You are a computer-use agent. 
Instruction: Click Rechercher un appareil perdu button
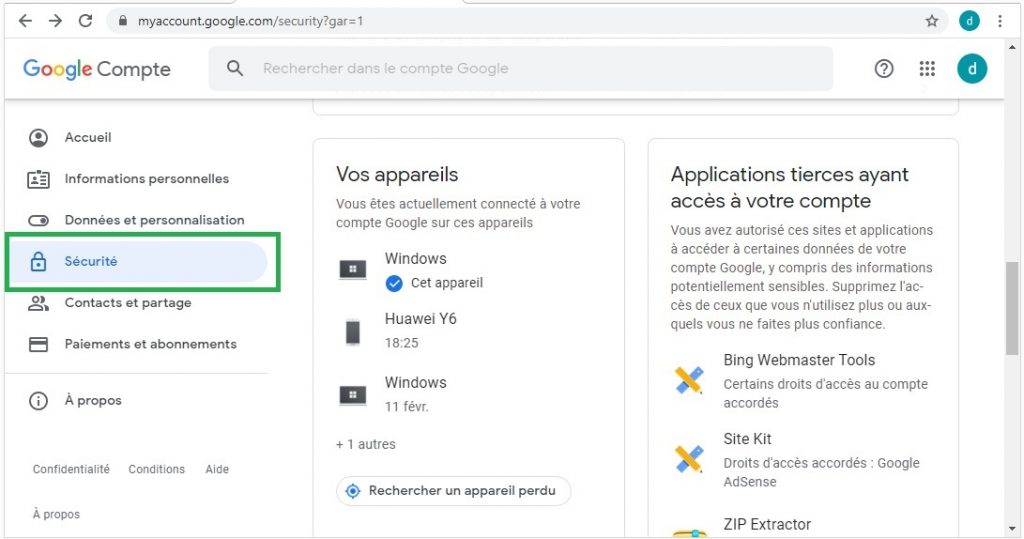click(x=453, y=491)
